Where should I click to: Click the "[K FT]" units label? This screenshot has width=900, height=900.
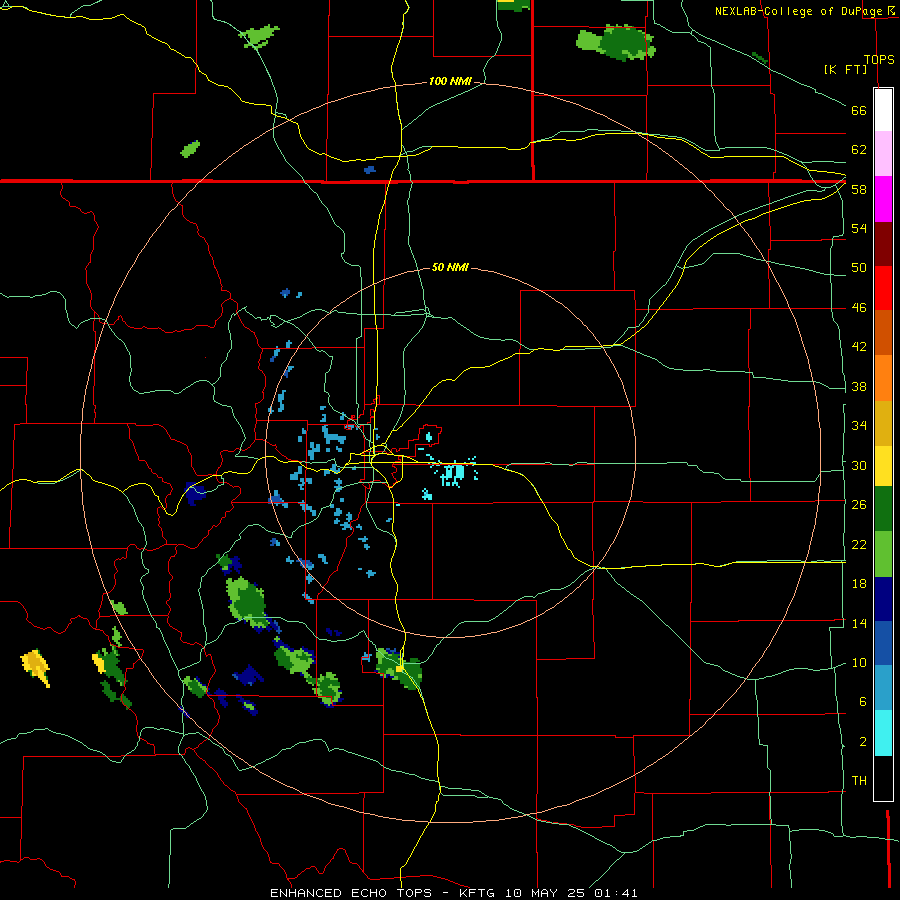845,69
